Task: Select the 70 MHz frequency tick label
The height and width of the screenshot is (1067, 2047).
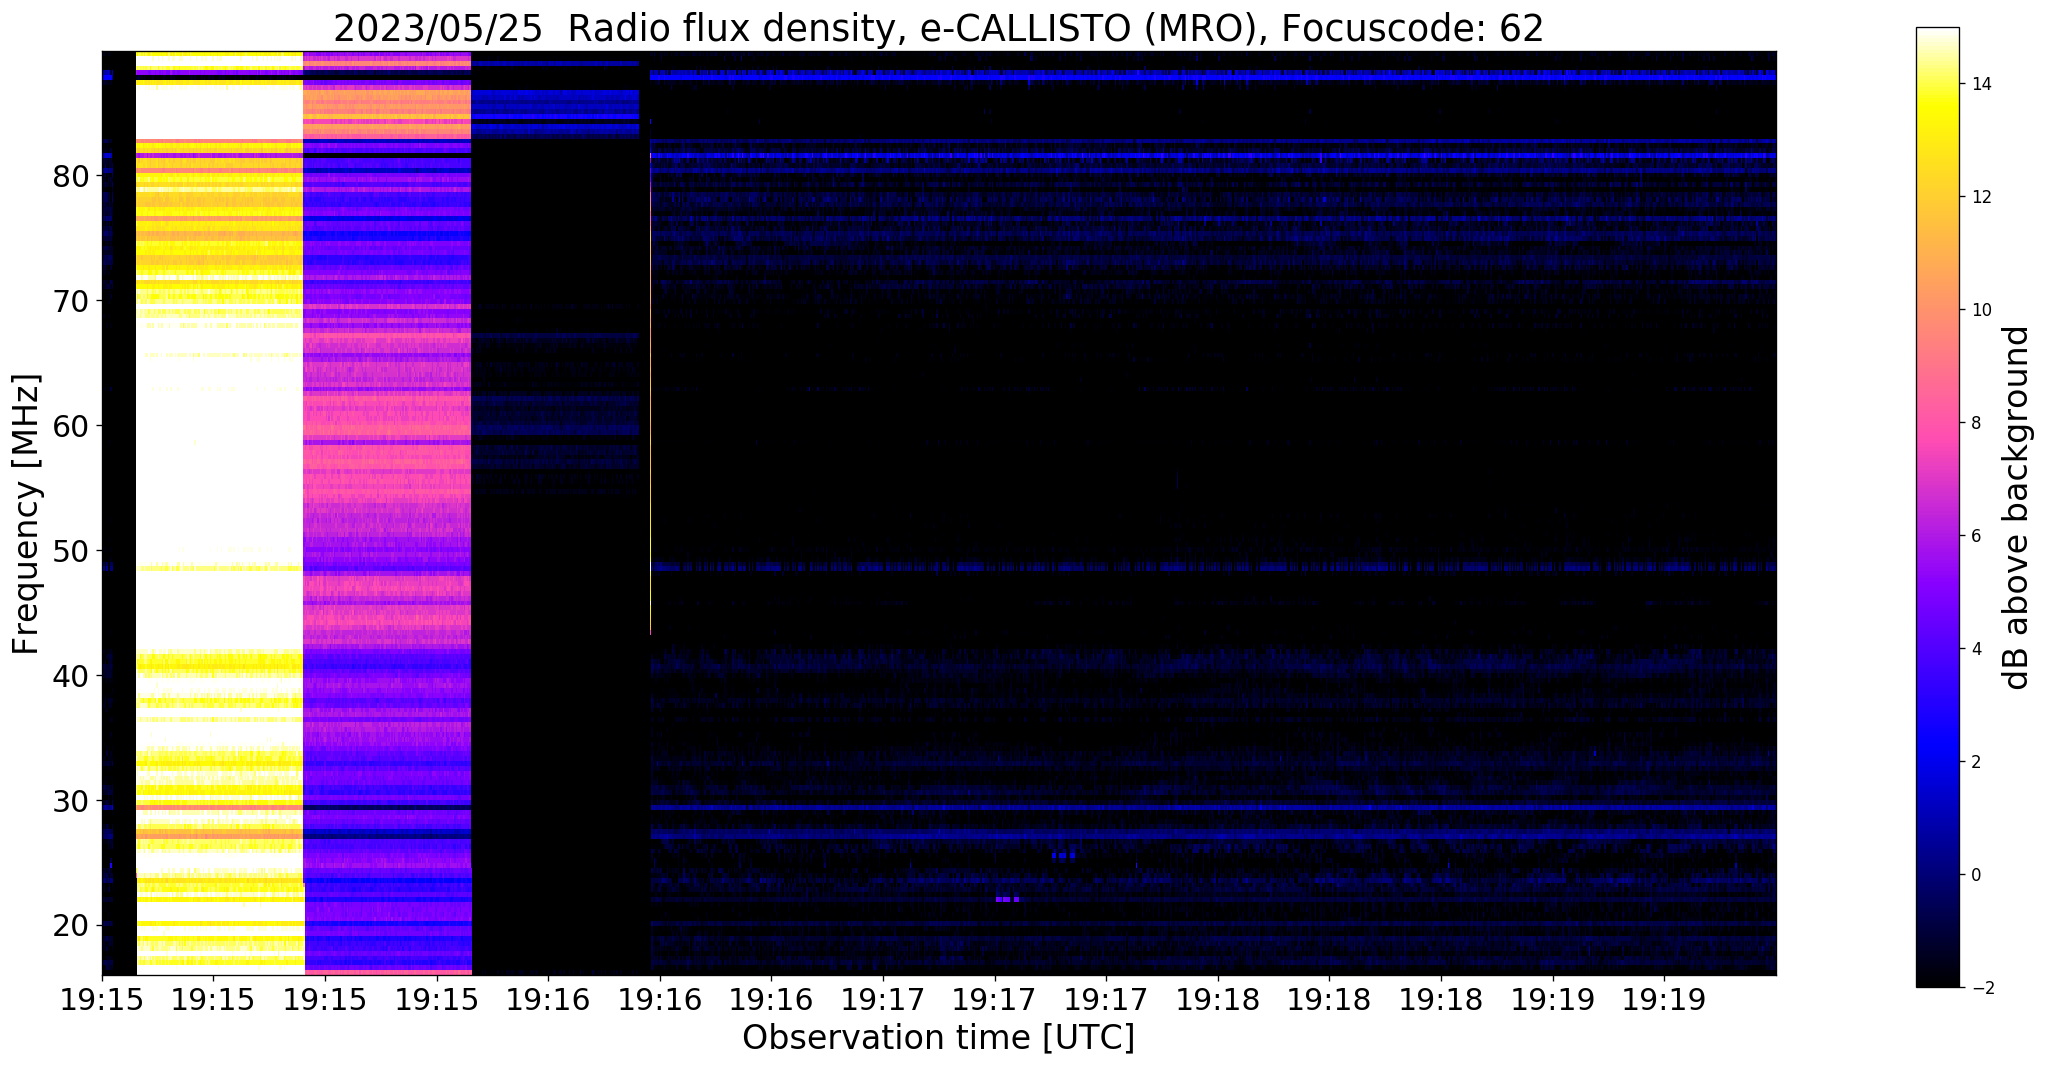Action: coord(71,302)
